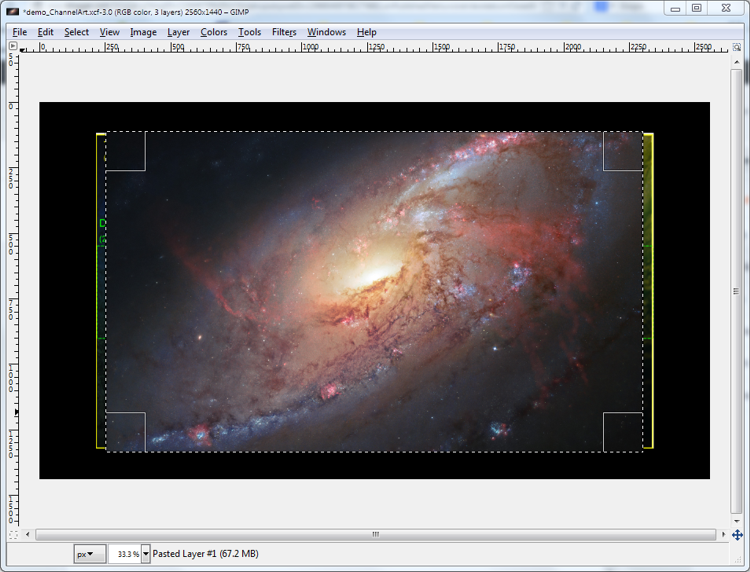Click 'Pasted Layer #1 (67.2 MB)' status text
Viewport: 750px width, 572px height.
coord(205,554)
